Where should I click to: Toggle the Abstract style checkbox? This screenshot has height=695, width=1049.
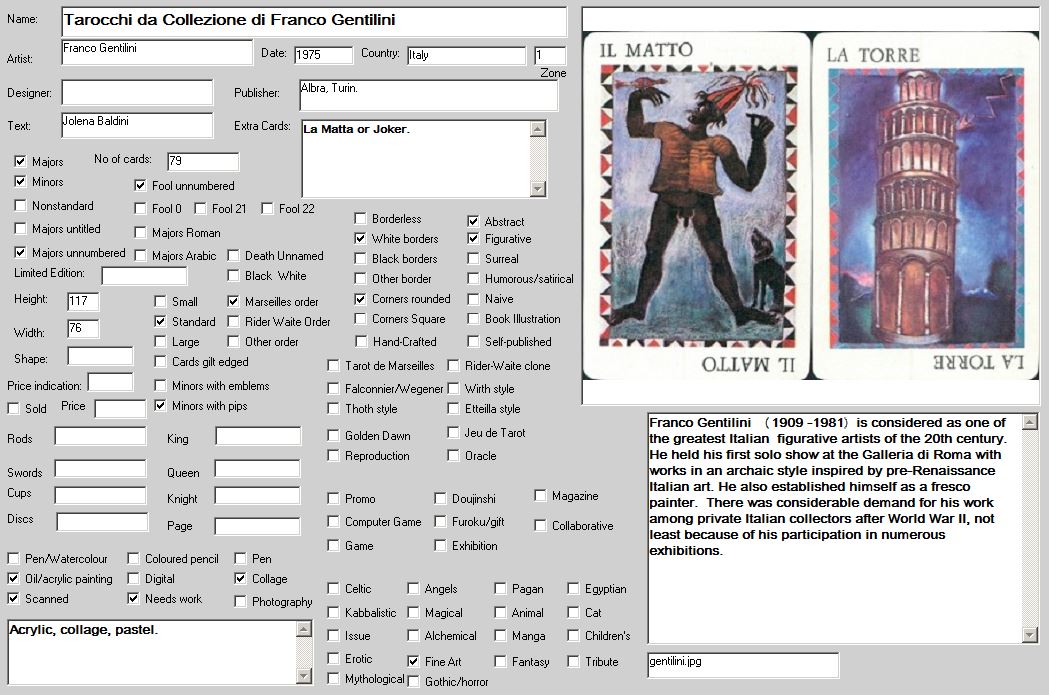coord(474,221)
